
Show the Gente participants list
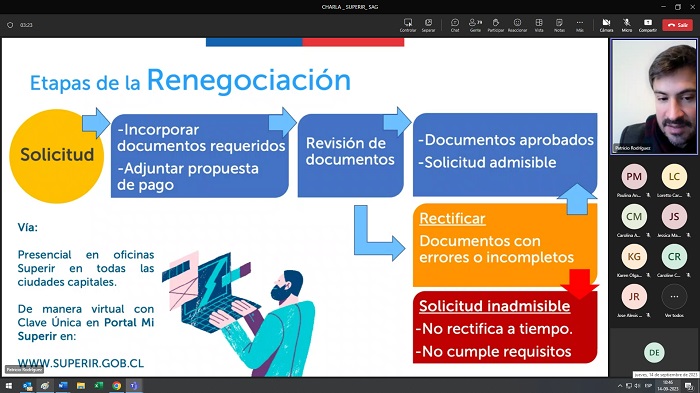475,25
